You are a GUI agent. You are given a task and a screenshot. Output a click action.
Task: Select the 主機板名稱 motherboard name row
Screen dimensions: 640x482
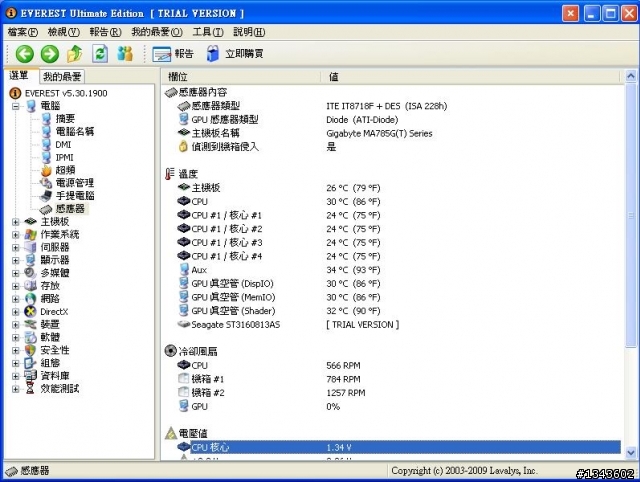392,133
